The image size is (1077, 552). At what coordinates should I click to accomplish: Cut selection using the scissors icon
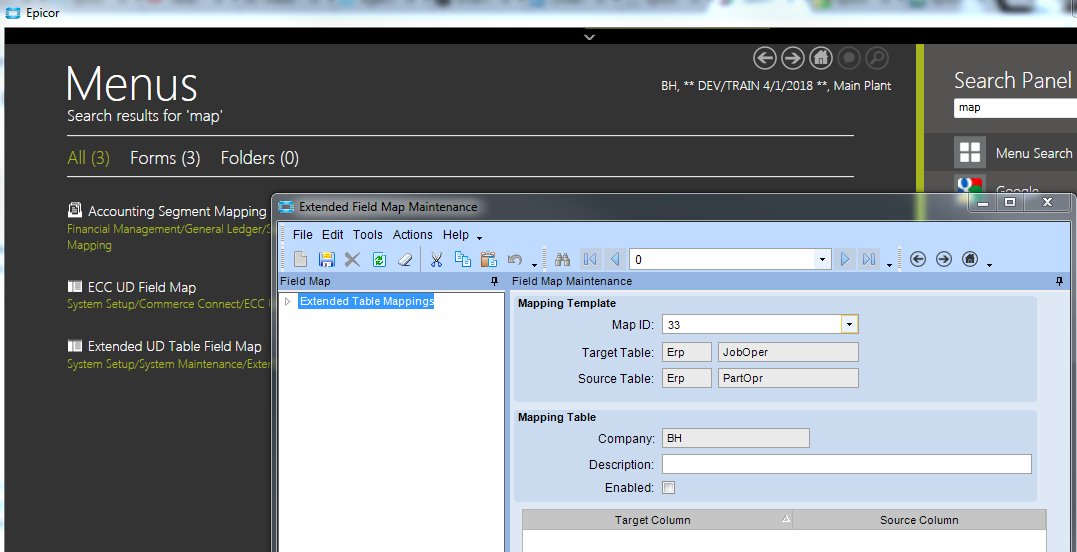pos(436,259)
